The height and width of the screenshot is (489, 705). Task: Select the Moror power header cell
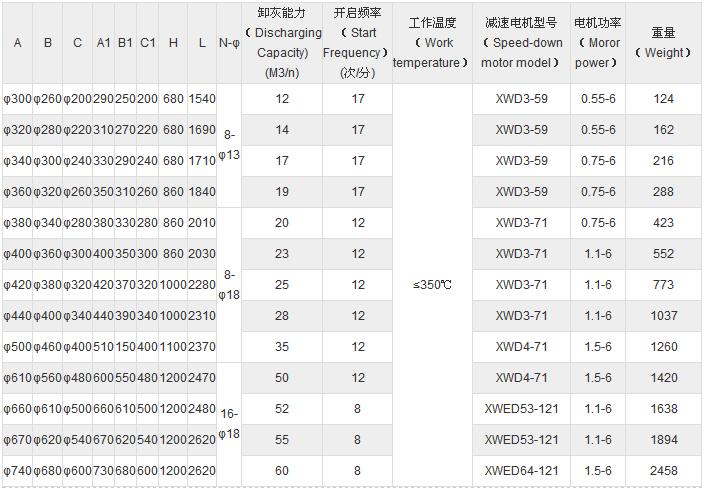(598, 43)
